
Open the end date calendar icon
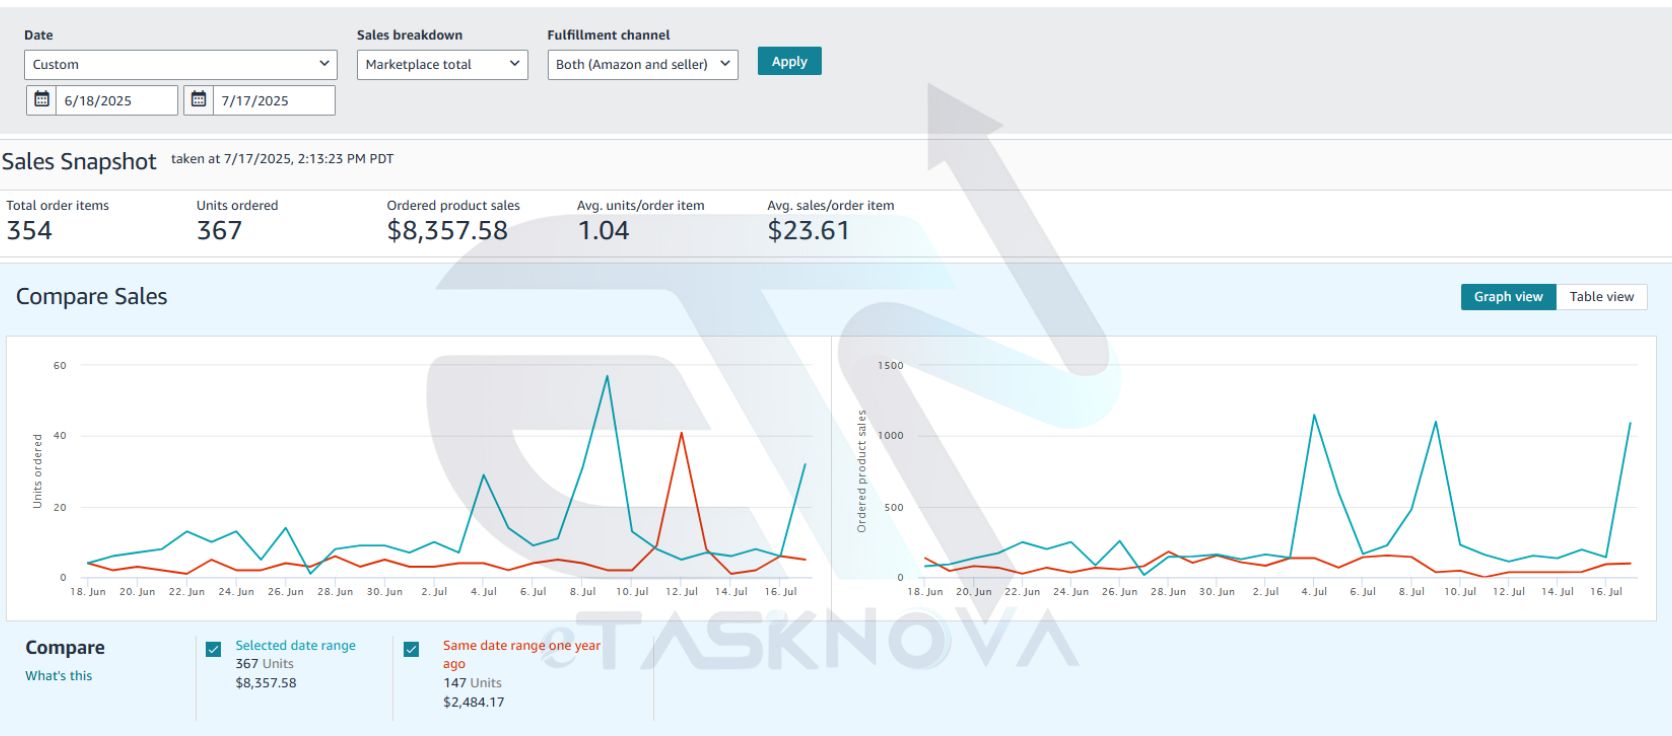(x=199, y=100)
